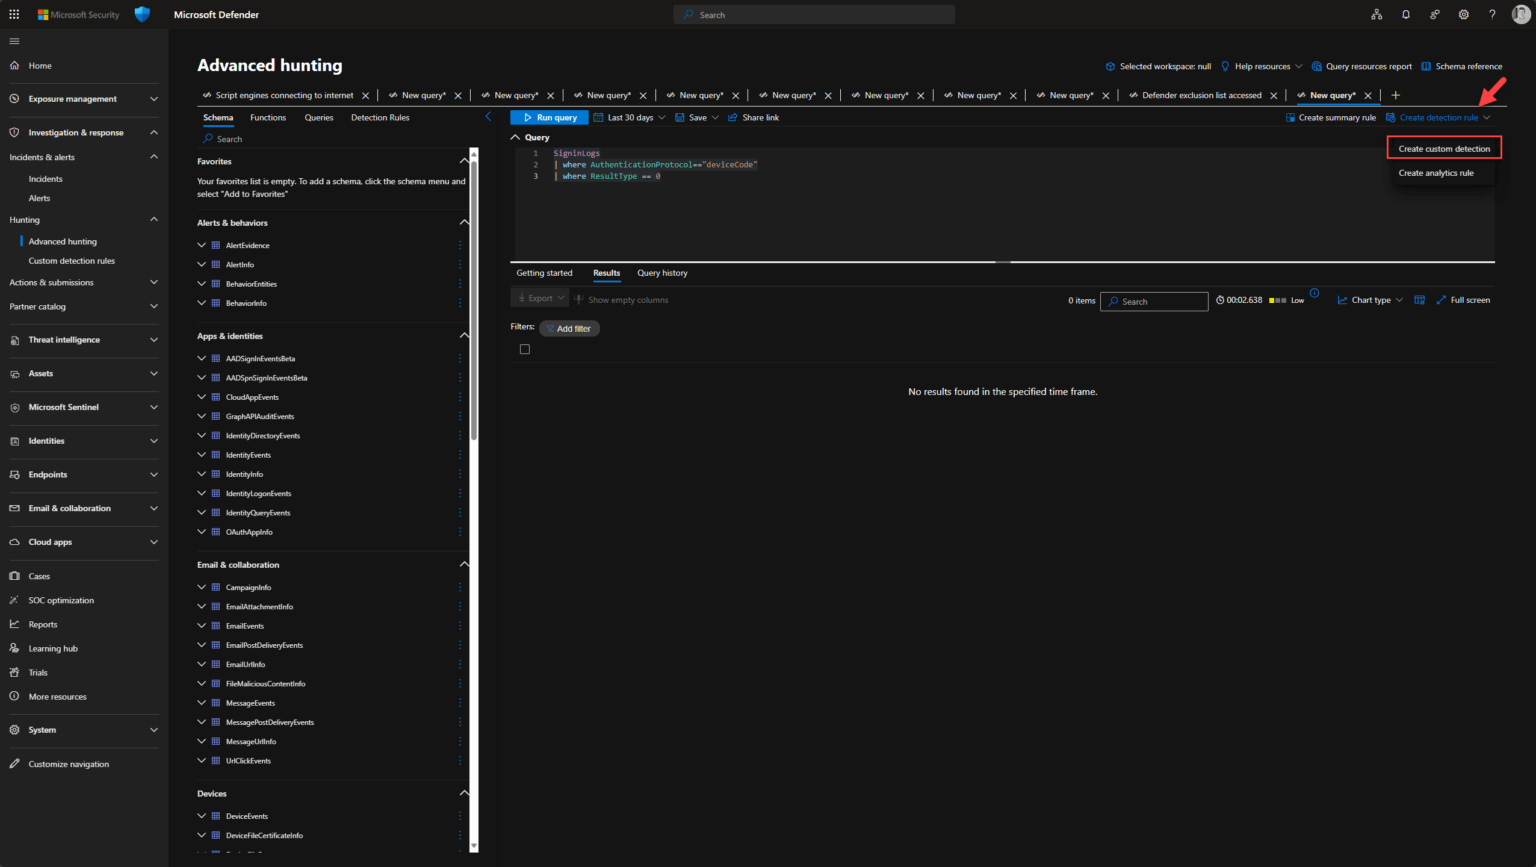
Task: Open Full screen view of results
Action: [x=1463, y=299]
